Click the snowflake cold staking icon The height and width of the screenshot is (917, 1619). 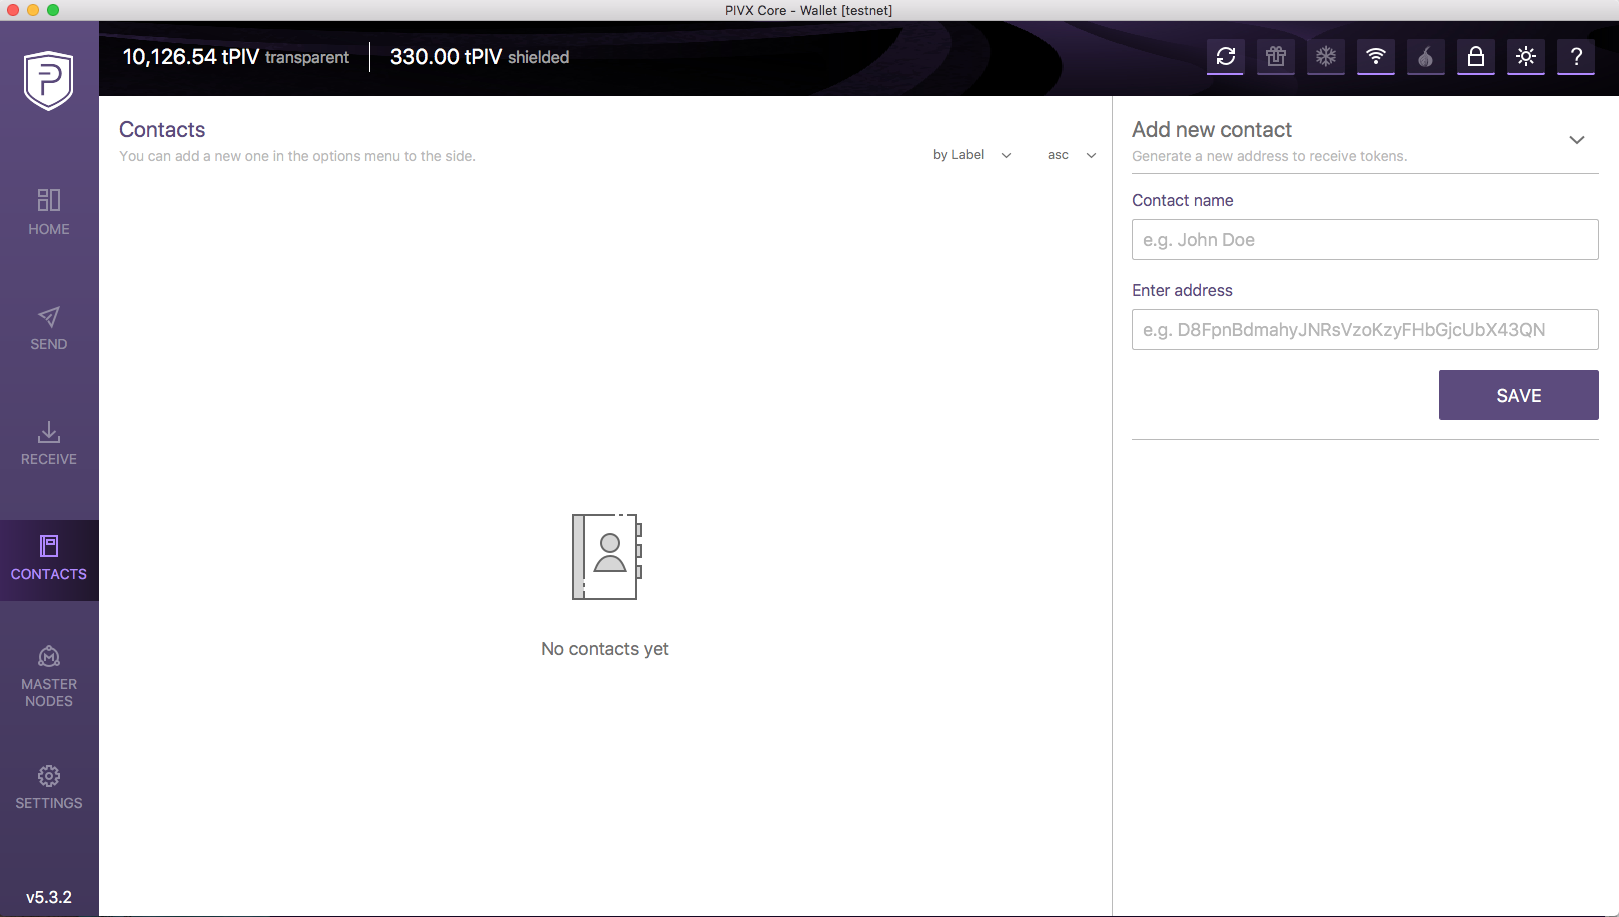pyautogui.click(x=1326, y=57)
